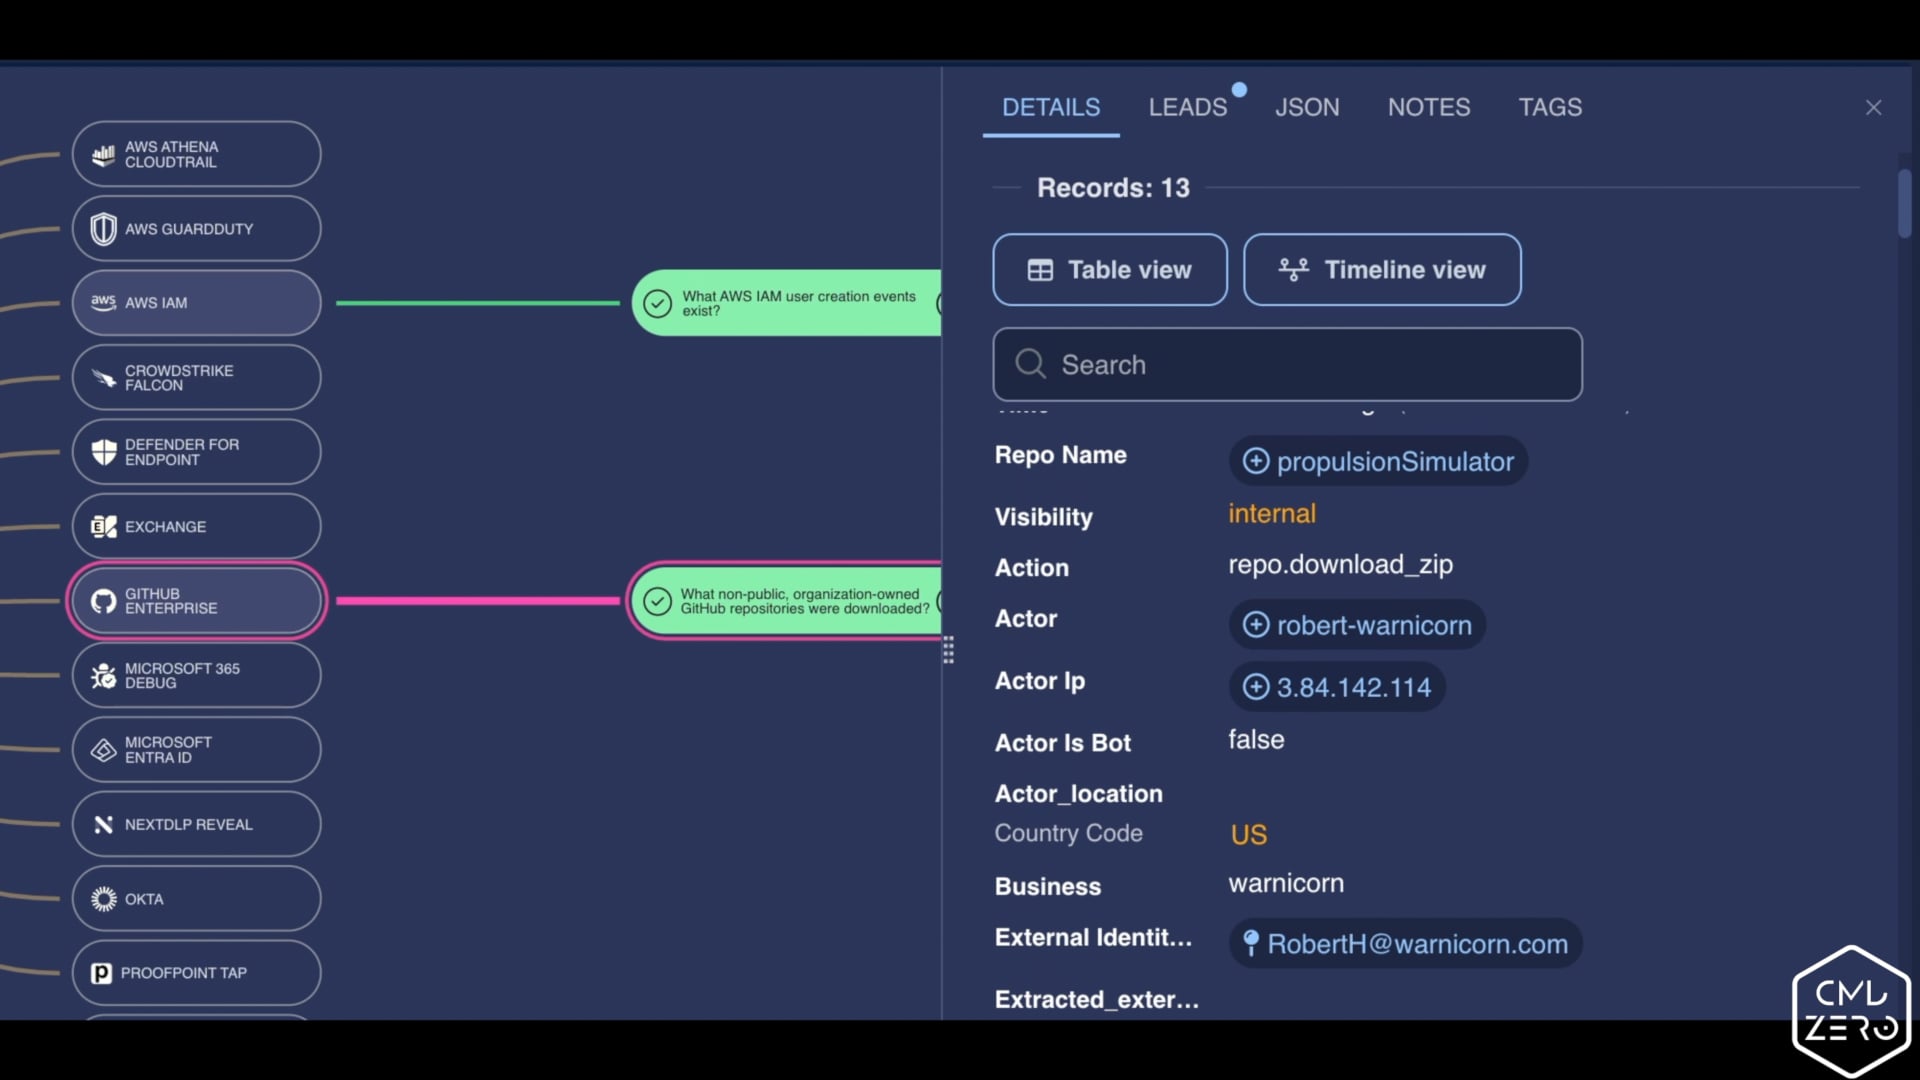Click the pin icon beside RobertH@warnicorn.com

click(x=1252, y=942)
